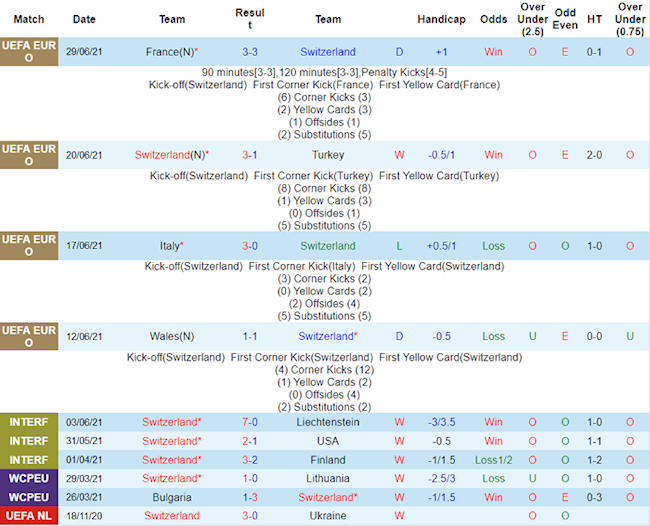
Task: Click (8) Corner Kicks (8) stat line
Action: pos(324,188)
